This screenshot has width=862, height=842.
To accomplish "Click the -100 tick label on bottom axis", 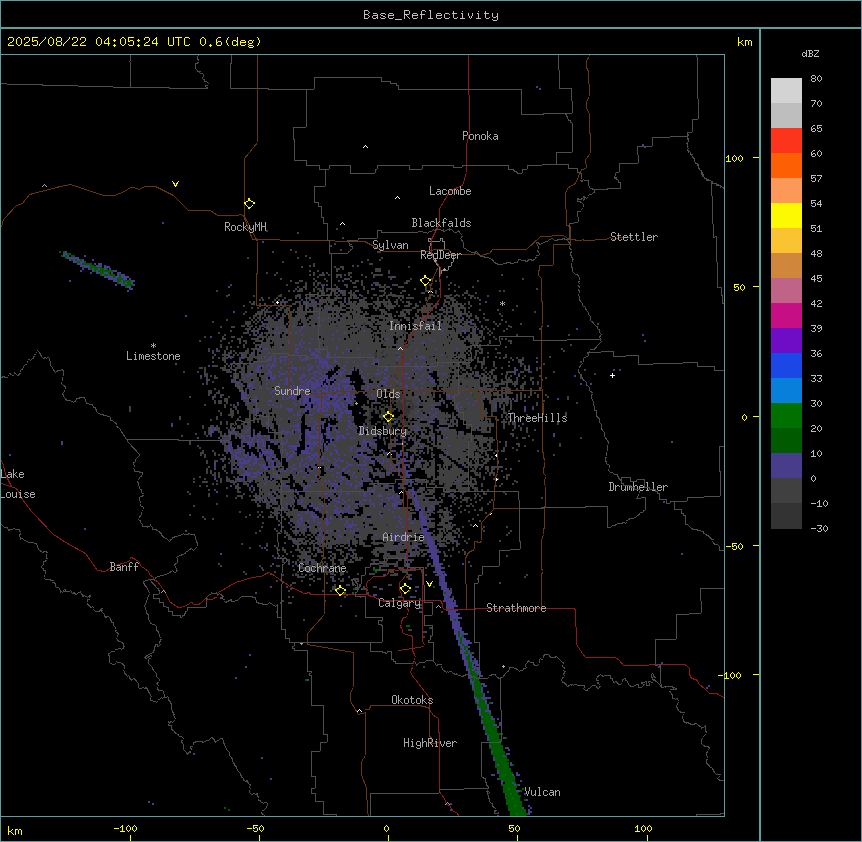I will [x=125, y=828].
